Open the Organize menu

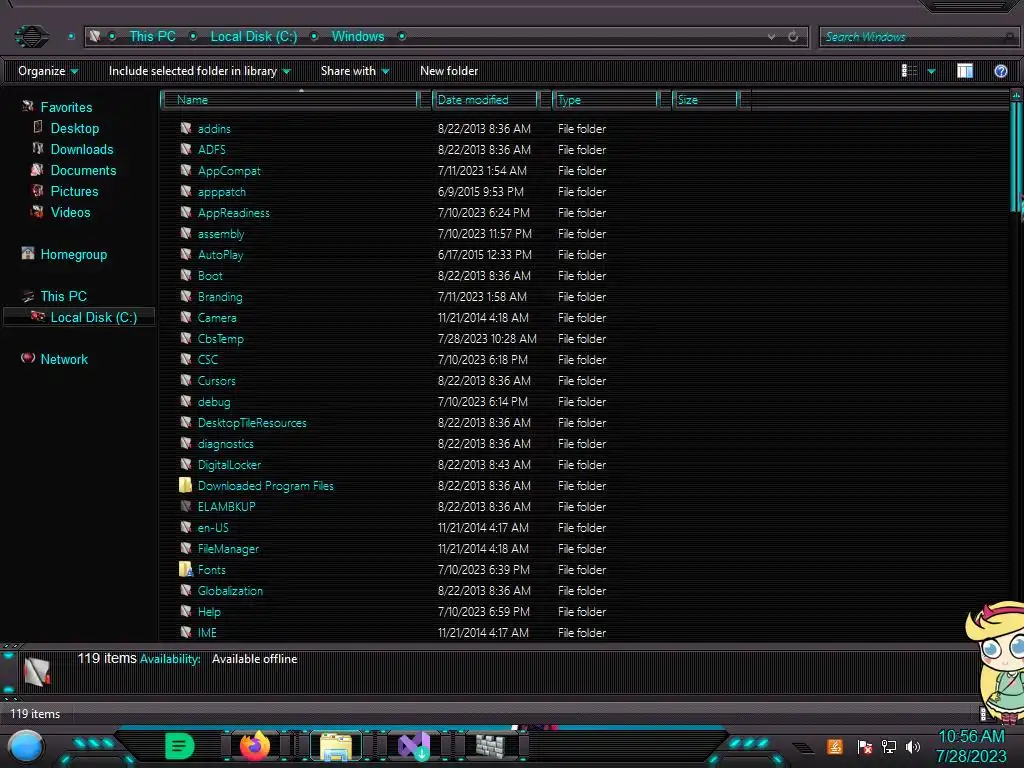click(x=48, y=71)
